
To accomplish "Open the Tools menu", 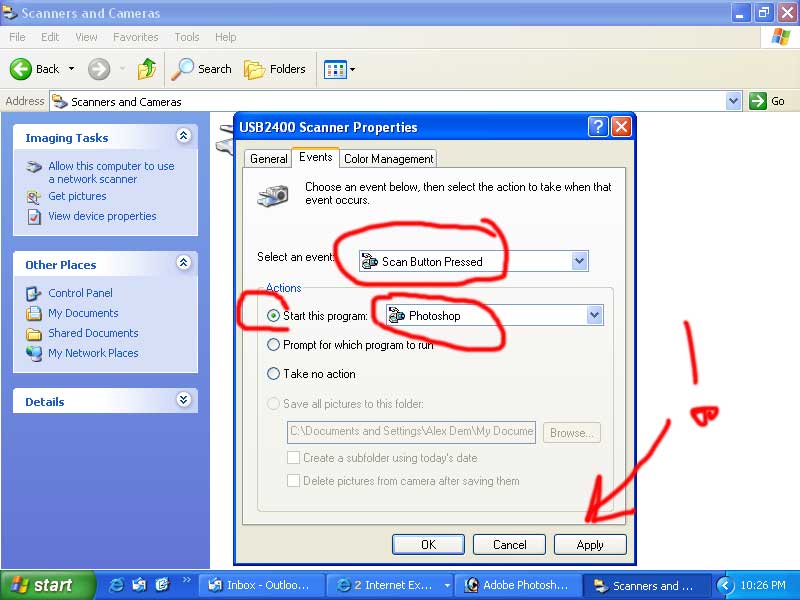I will coord(187,37).
